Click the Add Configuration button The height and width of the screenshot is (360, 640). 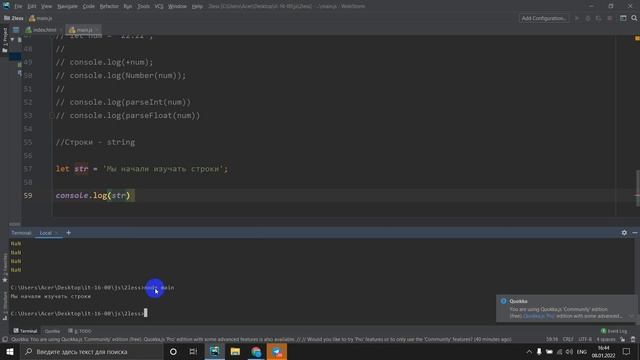coord(544,18)
